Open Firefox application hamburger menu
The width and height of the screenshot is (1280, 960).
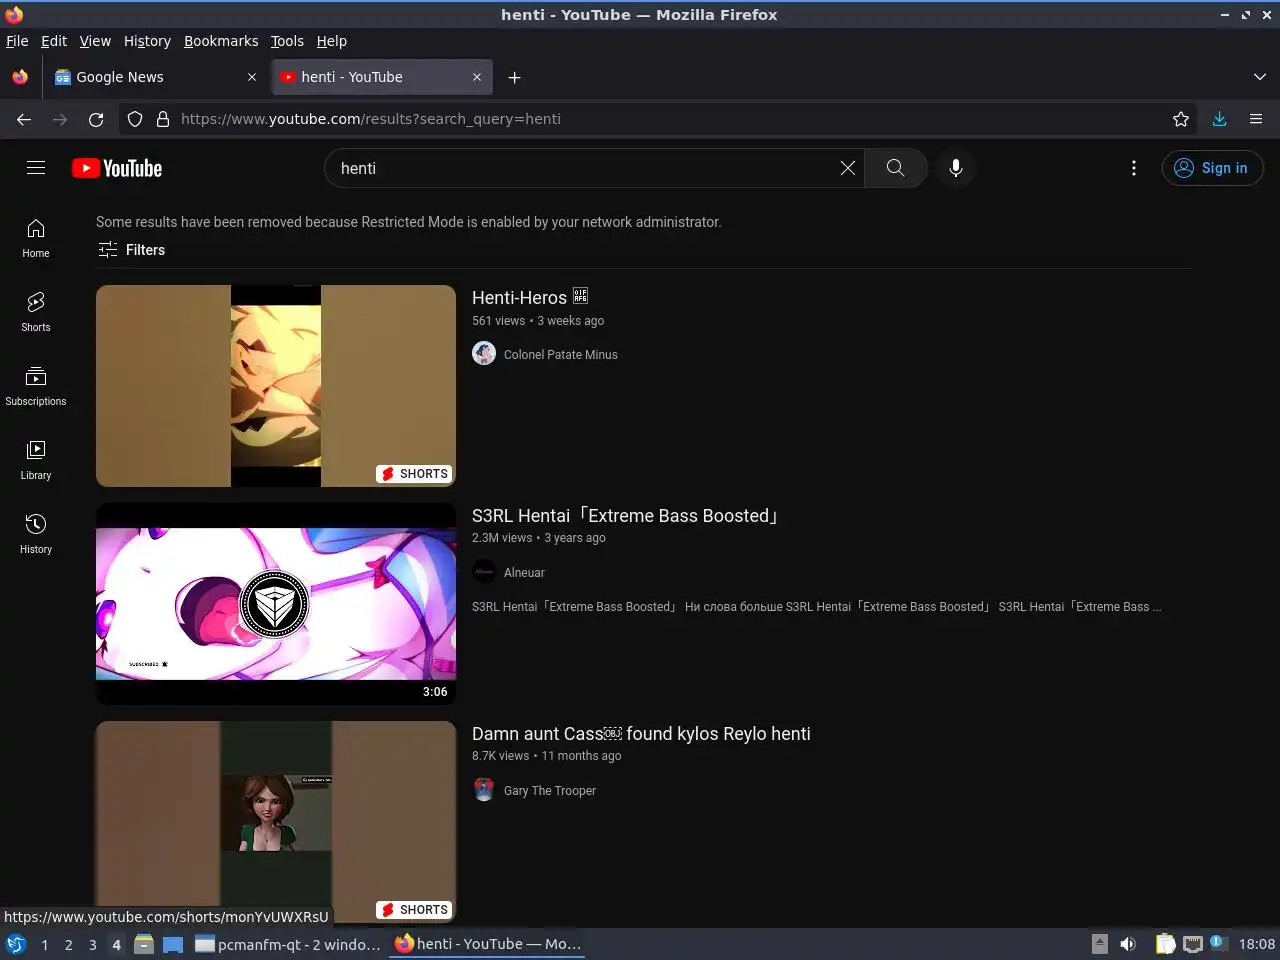point(1256,119)
